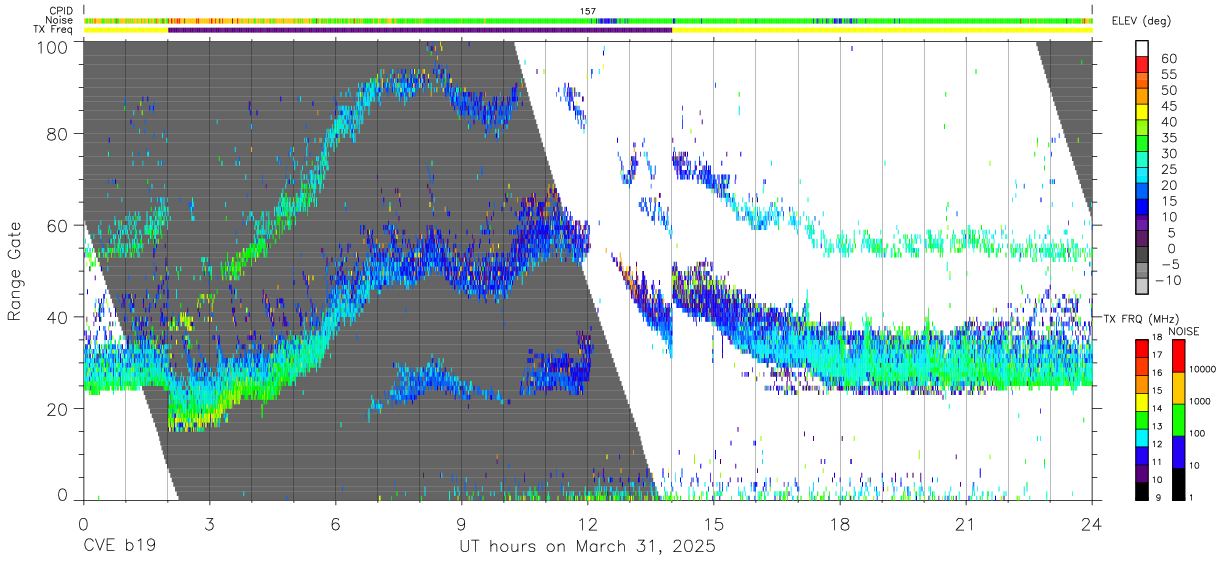Click the 6 tick label on UT hours axis
The image size is (1228, 567).
point(335,523)
